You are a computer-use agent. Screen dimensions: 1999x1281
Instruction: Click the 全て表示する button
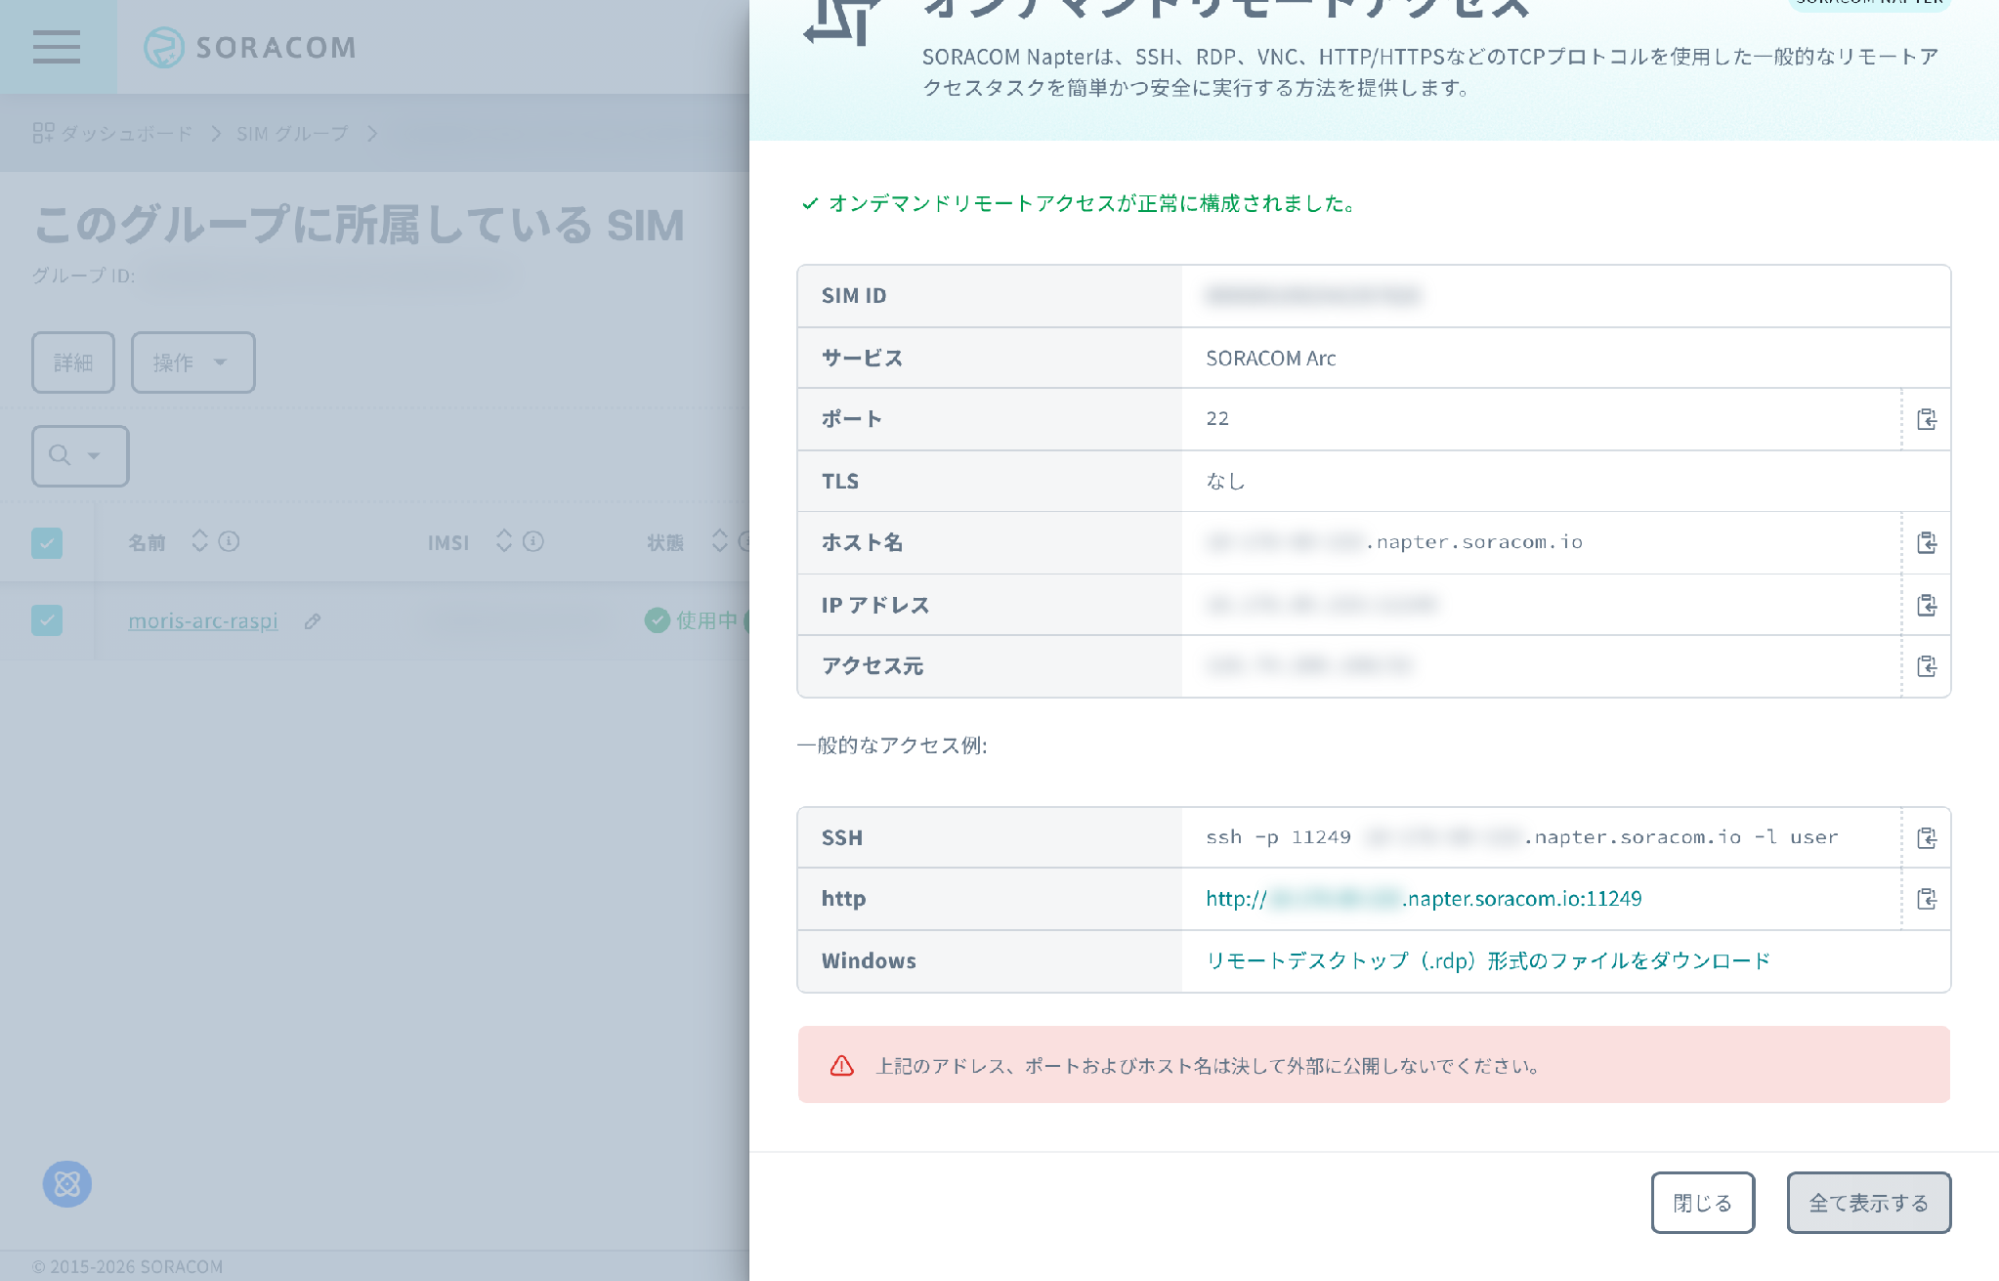[1868, 1203]
